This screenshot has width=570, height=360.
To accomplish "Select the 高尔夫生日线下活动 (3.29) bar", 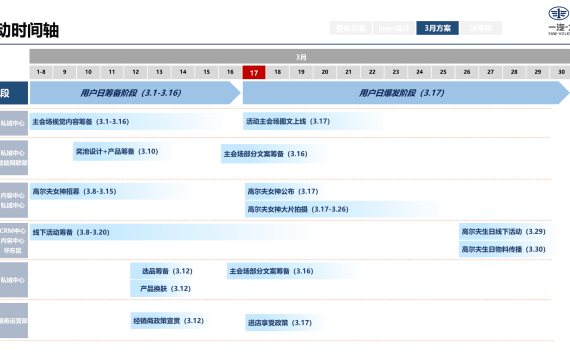I will 506,232.
